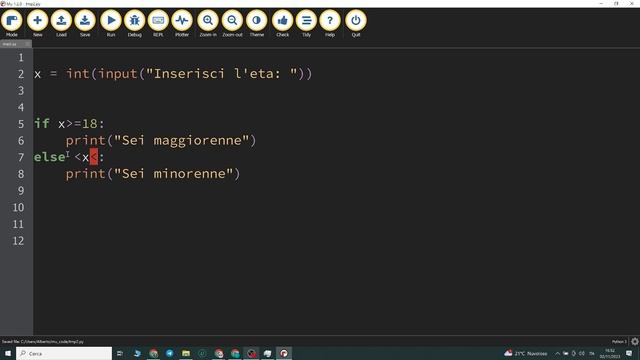The height and width of the screenshot is (360, 640).
Task: Close the open file tab
Action: 28,44
